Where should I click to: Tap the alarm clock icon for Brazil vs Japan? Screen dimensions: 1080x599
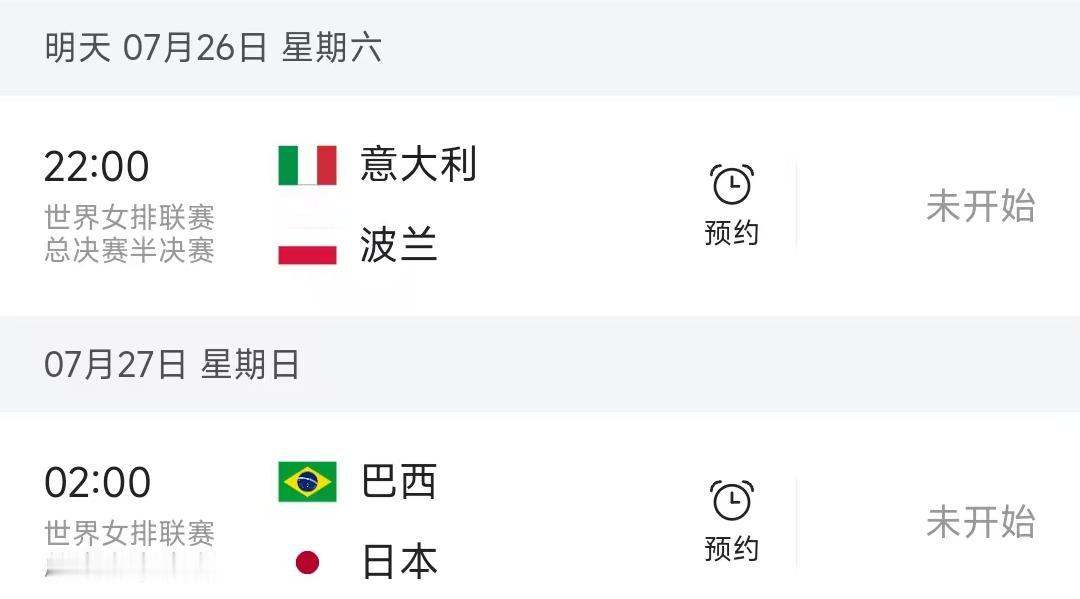click(x=731, y=501)
